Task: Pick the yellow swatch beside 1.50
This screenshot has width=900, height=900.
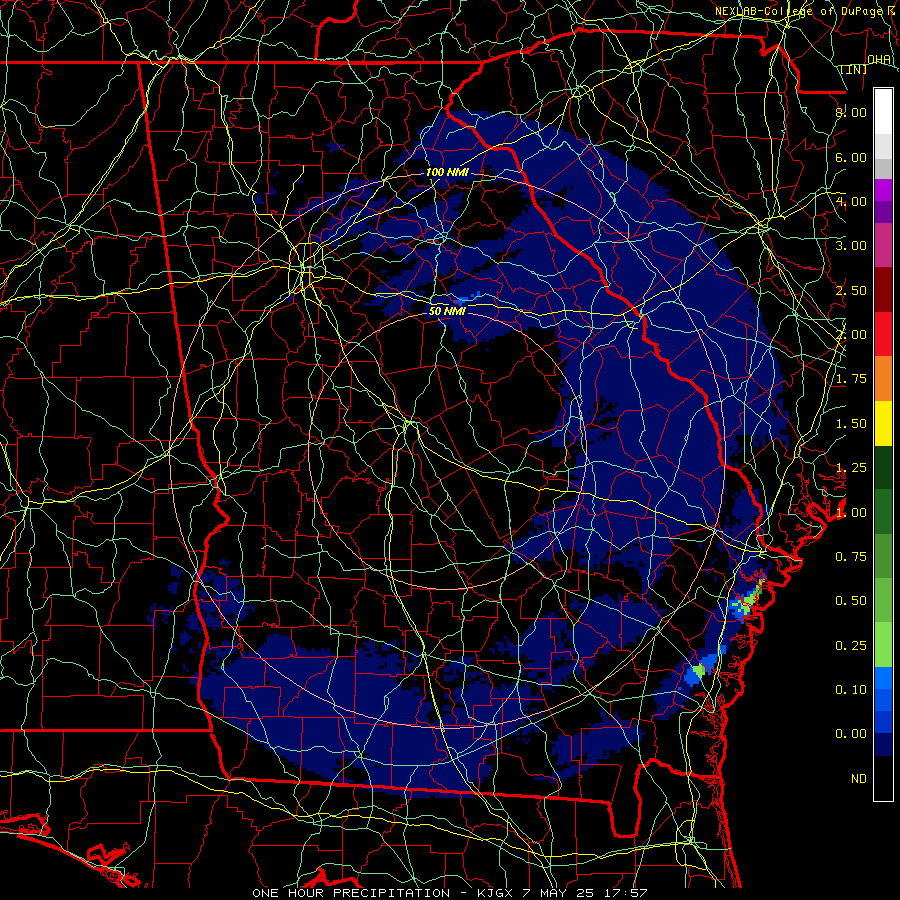Action: pos(883,423)
